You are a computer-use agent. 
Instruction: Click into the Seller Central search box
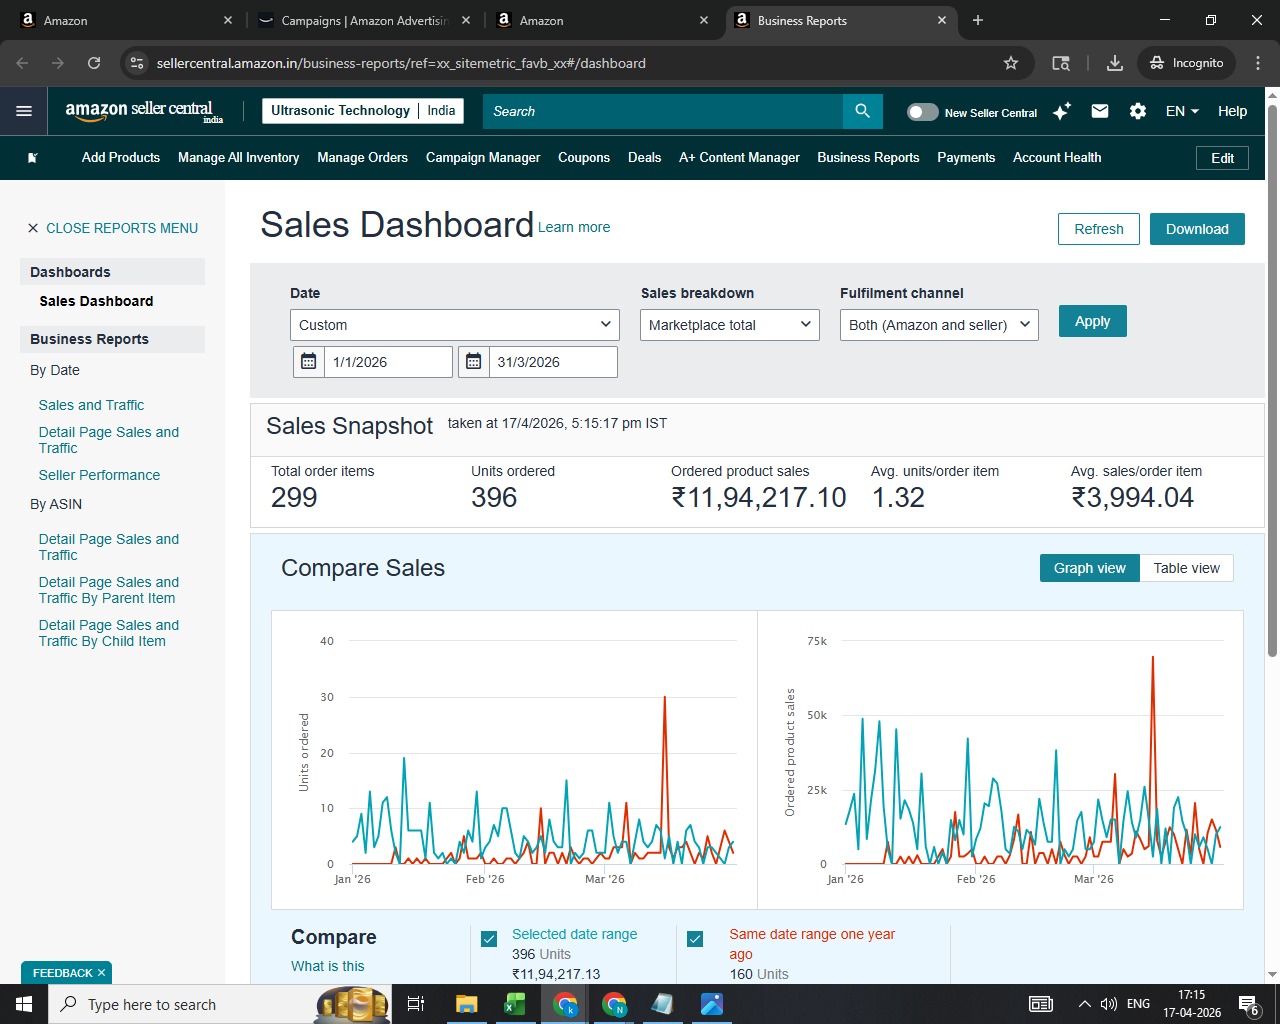click(663, 111)
